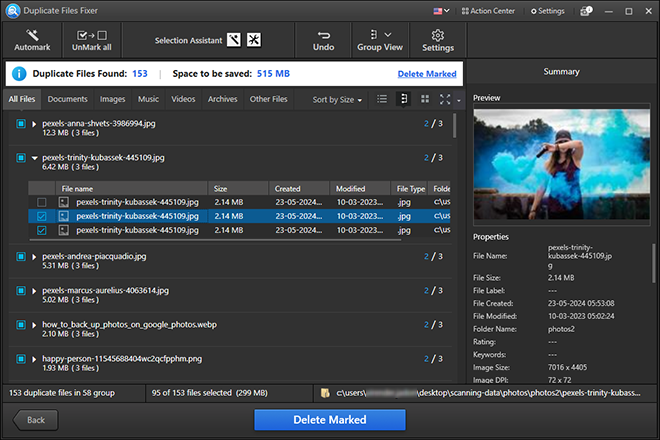660x440 pixels.
Task: Click the second Selection Assistant star icon
Action: [x=254, y=41]
